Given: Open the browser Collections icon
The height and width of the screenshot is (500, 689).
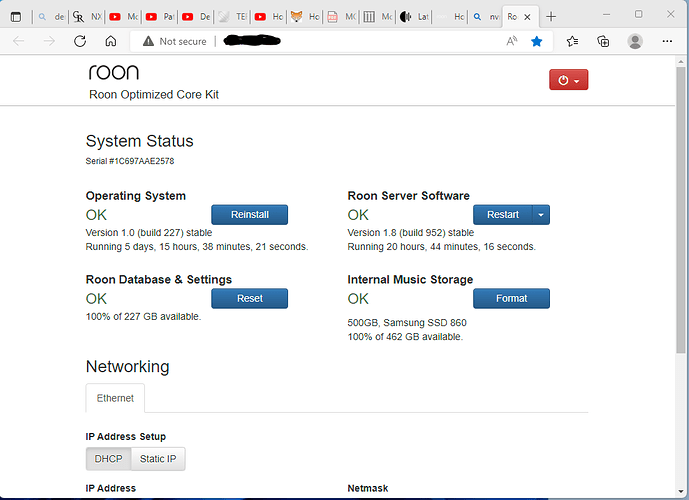Looking at the screenshot, I should click(x=603, y=41).
